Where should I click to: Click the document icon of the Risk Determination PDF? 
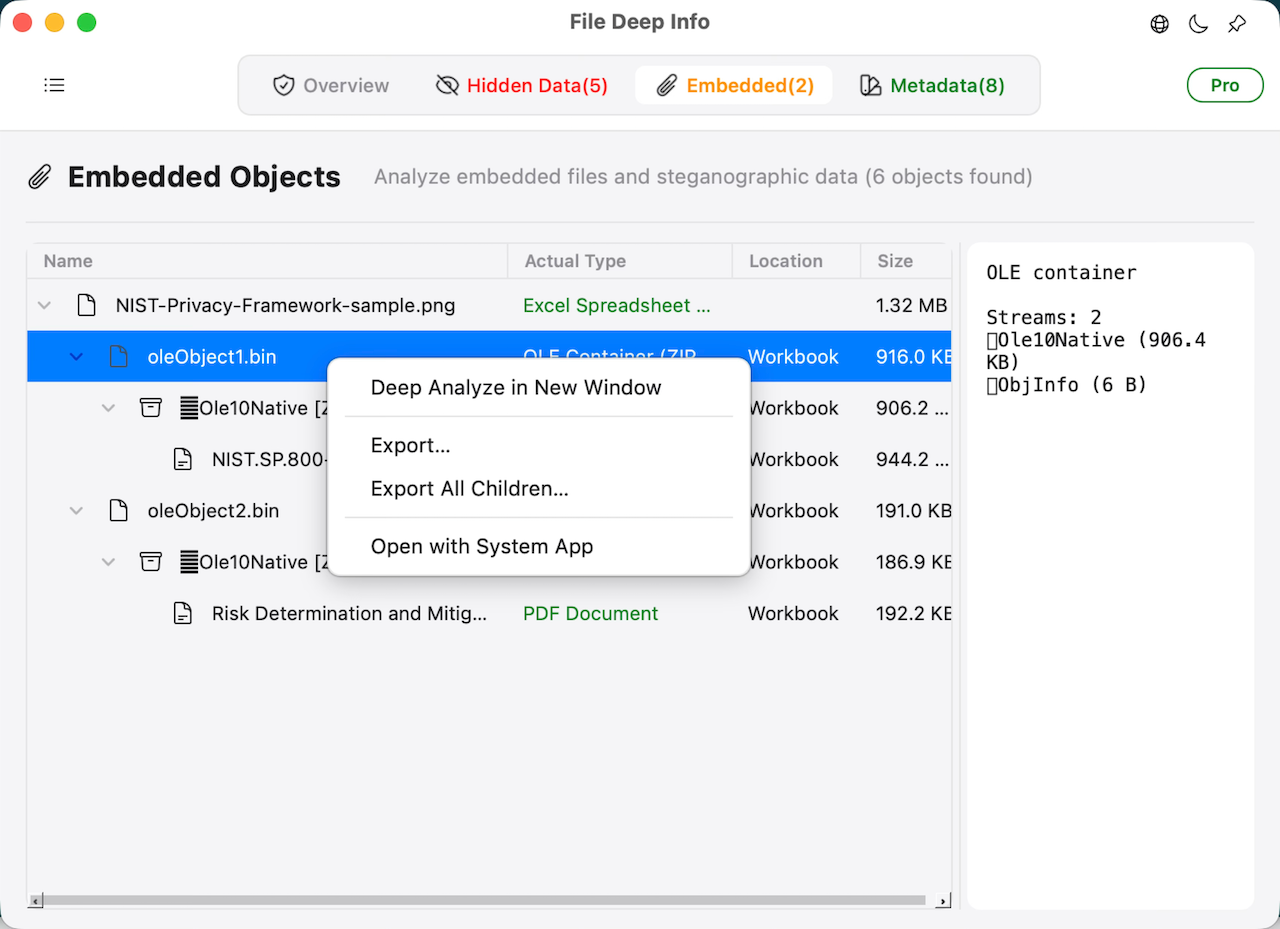point(183,613)
